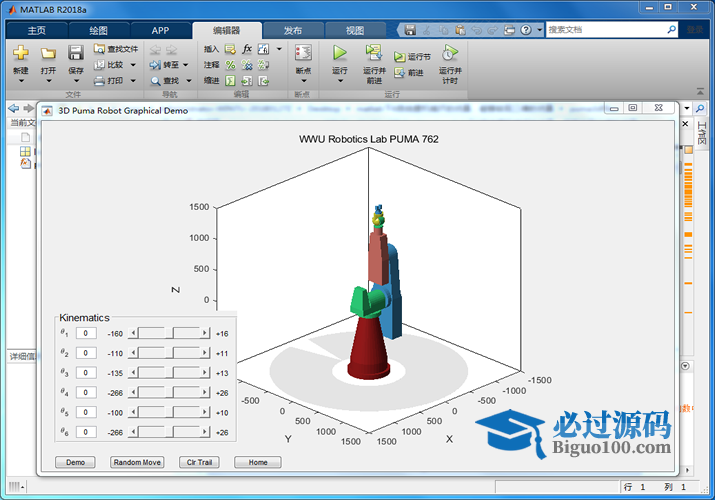Switch to the 发布 tab

293,31
